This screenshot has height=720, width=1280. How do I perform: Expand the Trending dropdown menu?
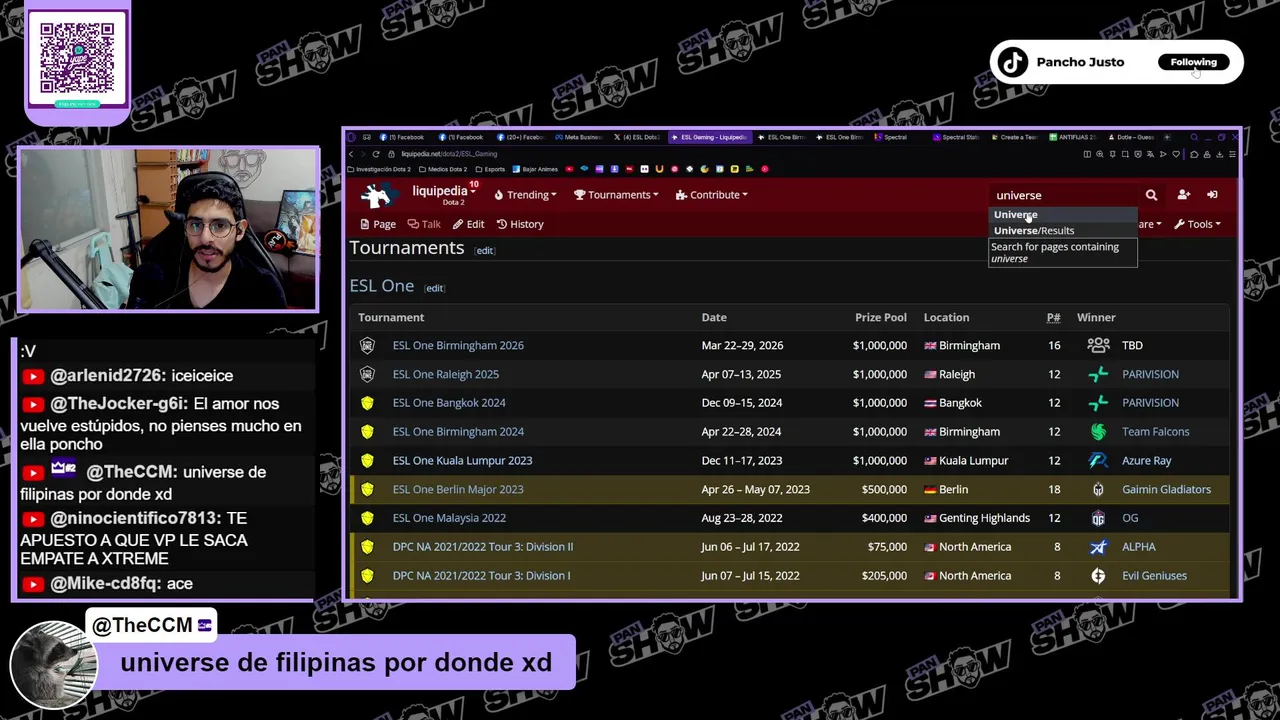[525, 195]
